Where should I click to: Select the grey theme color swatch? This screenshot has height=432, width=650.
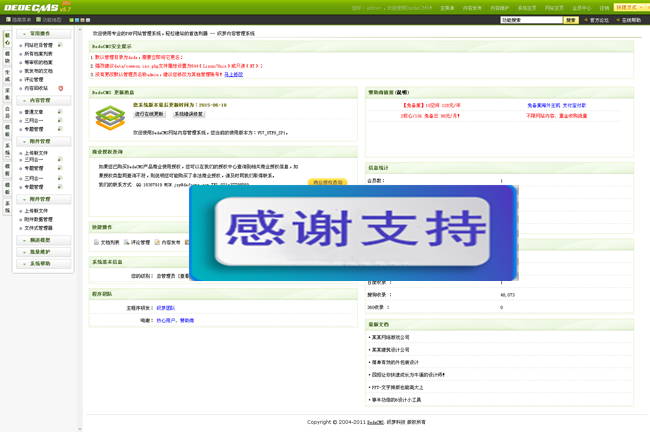click(87, 20)
